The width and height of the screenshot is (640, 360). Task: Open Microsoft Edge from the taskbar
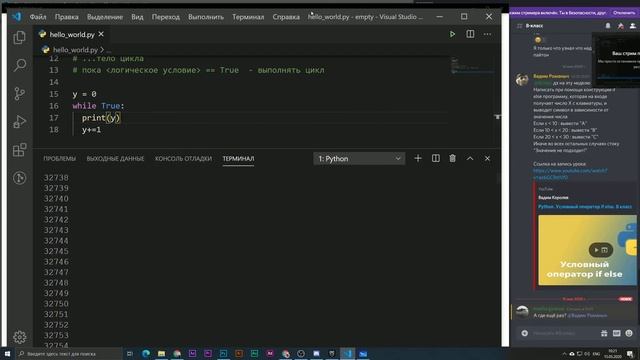tap(146, 353)
